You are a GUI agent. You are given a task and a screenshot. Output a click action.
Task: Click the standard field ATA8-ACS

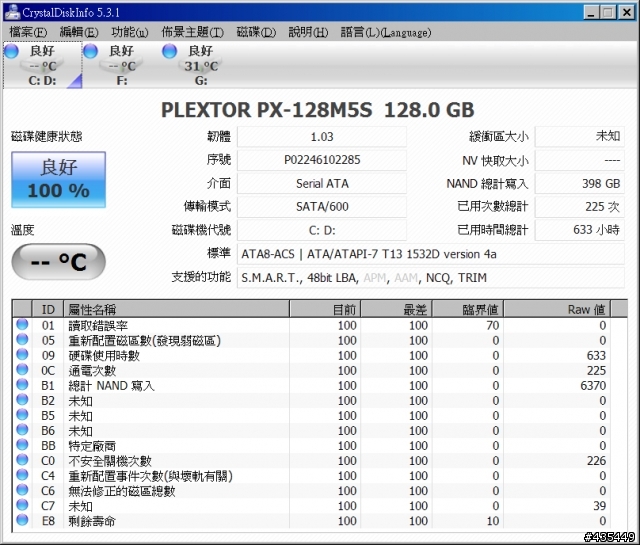431,254
